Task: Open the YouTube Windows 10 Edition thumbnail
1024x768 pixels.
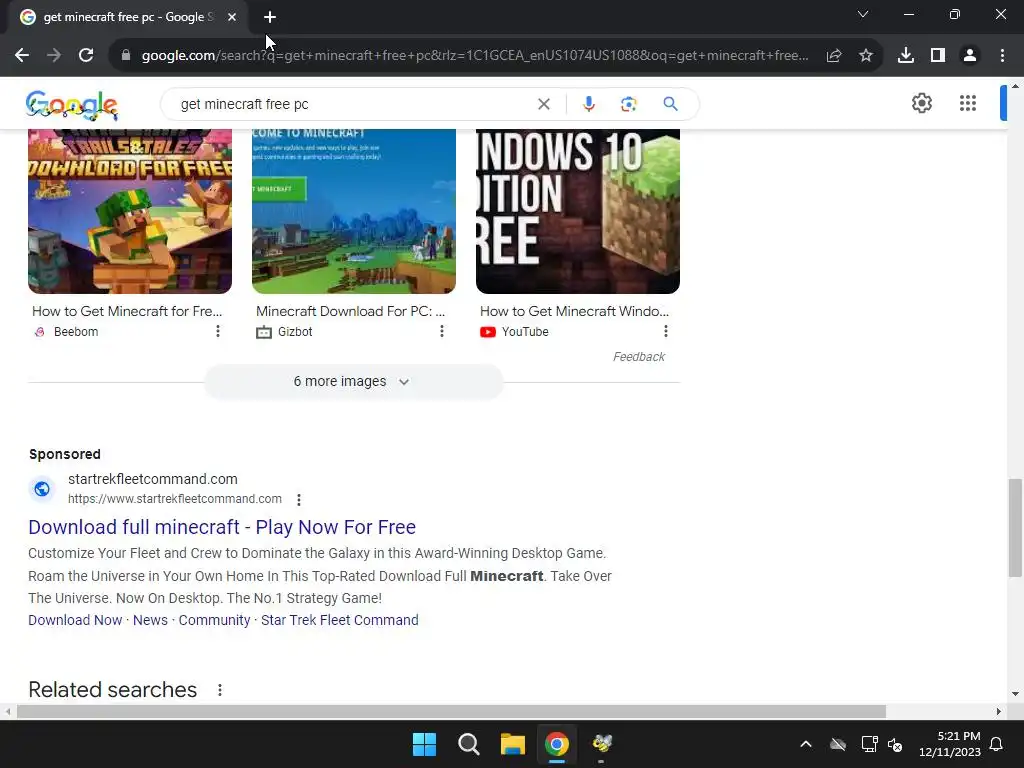Action: pos(578,211)
